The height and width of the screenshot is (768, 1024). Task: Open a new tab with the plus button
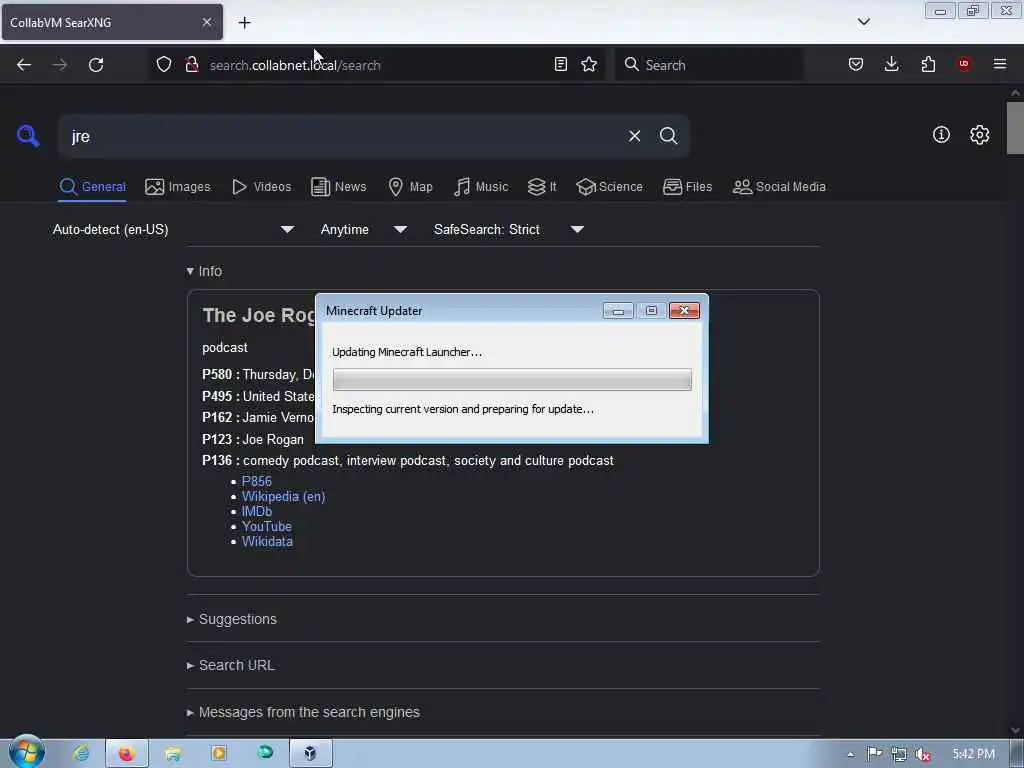pyautogui.click(x=244, y=23)
